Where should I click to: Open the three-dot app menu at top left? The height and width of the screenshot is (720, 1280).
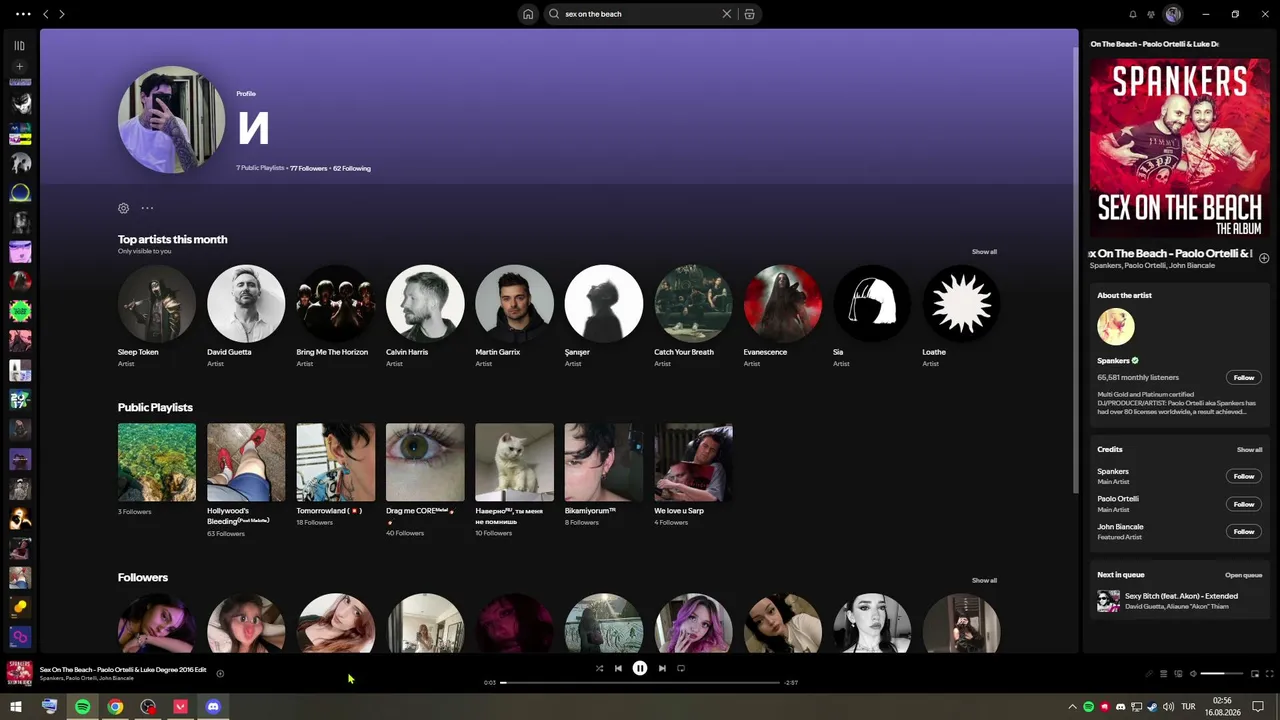coord(23,14)
